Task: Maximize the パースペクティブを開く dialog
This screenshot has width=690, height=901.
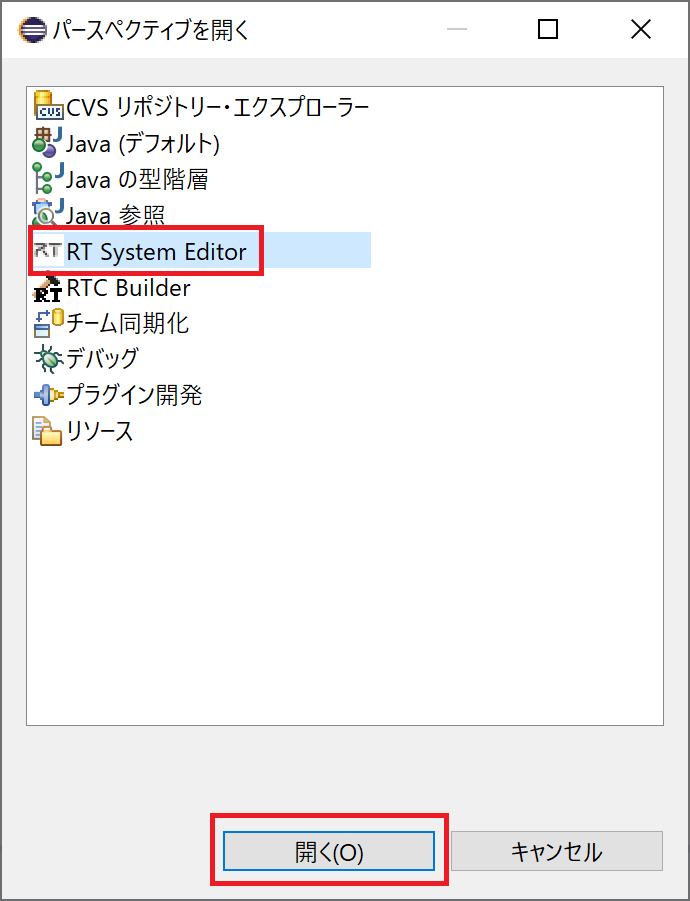Action: point(548,29)
